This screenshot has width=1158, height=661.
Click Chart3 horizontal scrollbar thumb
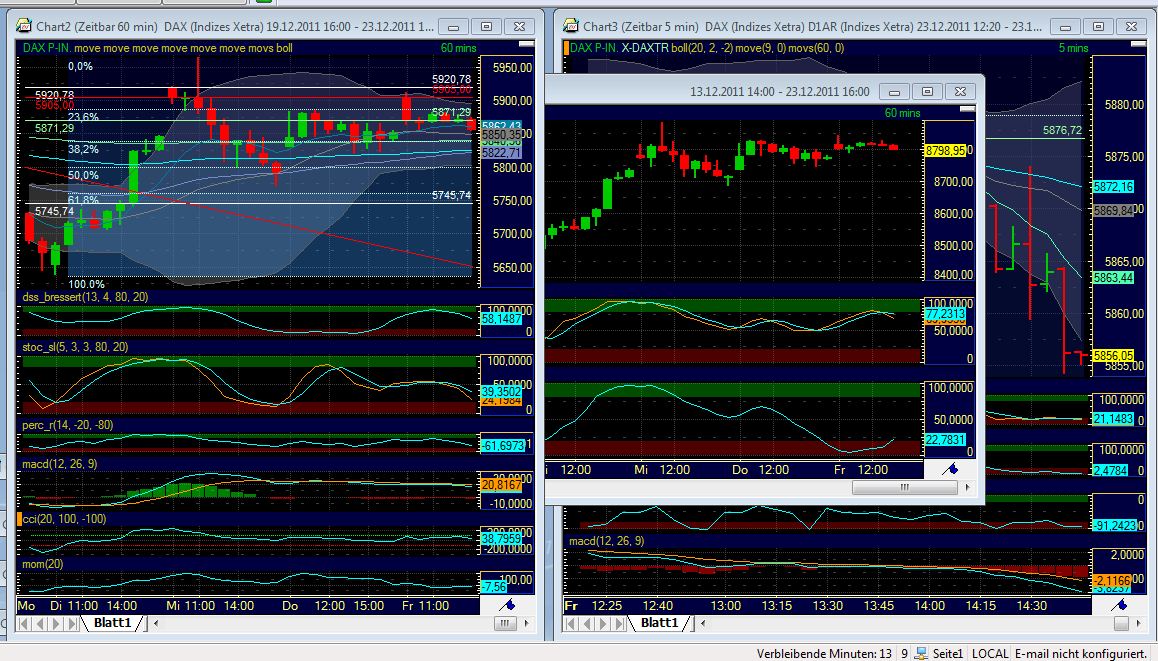[1121, 624]
